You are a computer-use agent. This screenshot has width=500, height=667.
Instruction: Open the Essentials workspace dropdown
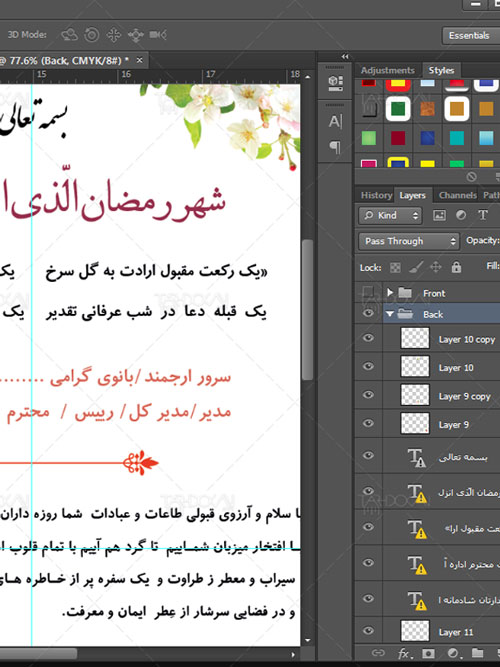471,36
